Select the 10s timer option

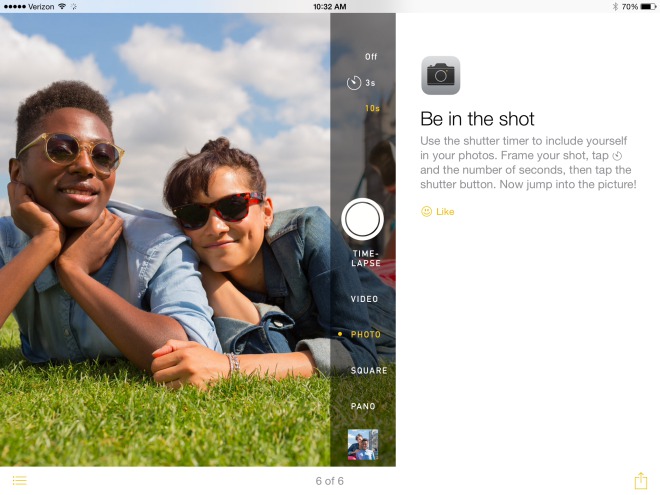tap(372, 109)
